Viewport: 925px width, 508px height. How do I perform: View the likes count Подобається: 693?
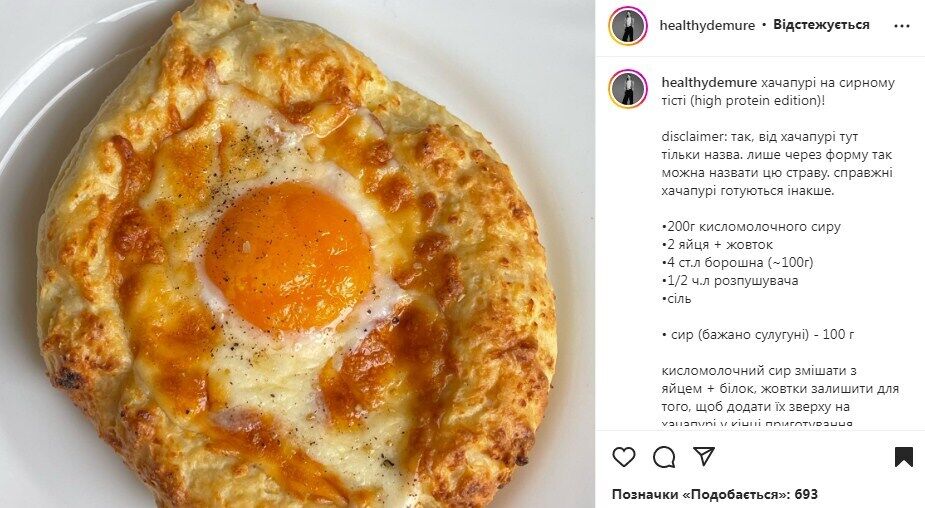point(714,494)
